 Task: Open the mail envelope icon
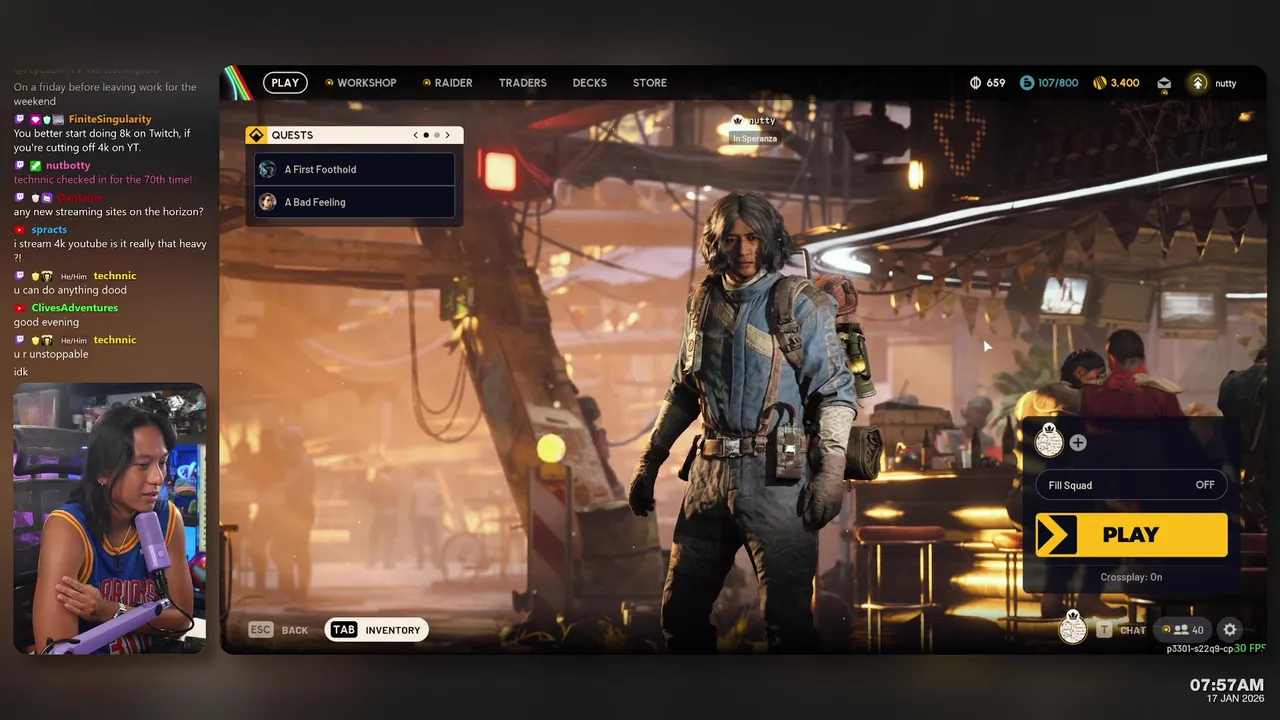(1164, 84)
